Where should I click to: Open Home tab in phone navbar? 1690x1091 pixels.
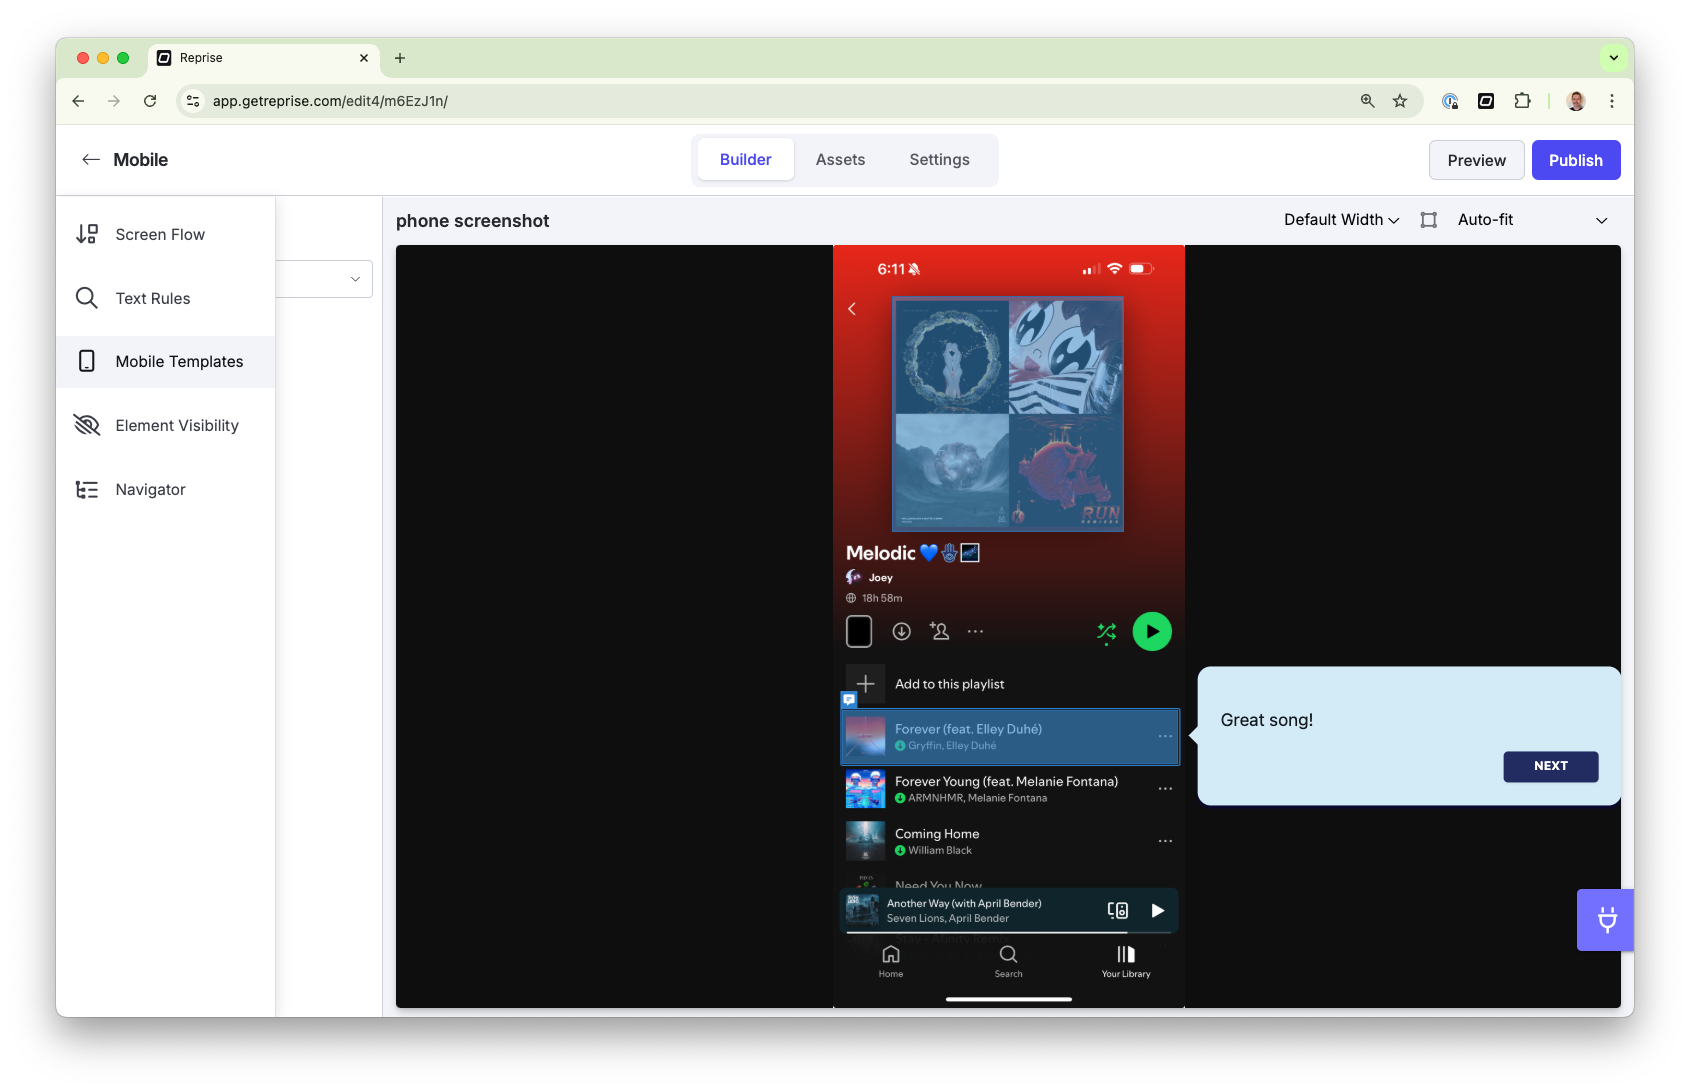pos(891,961)
